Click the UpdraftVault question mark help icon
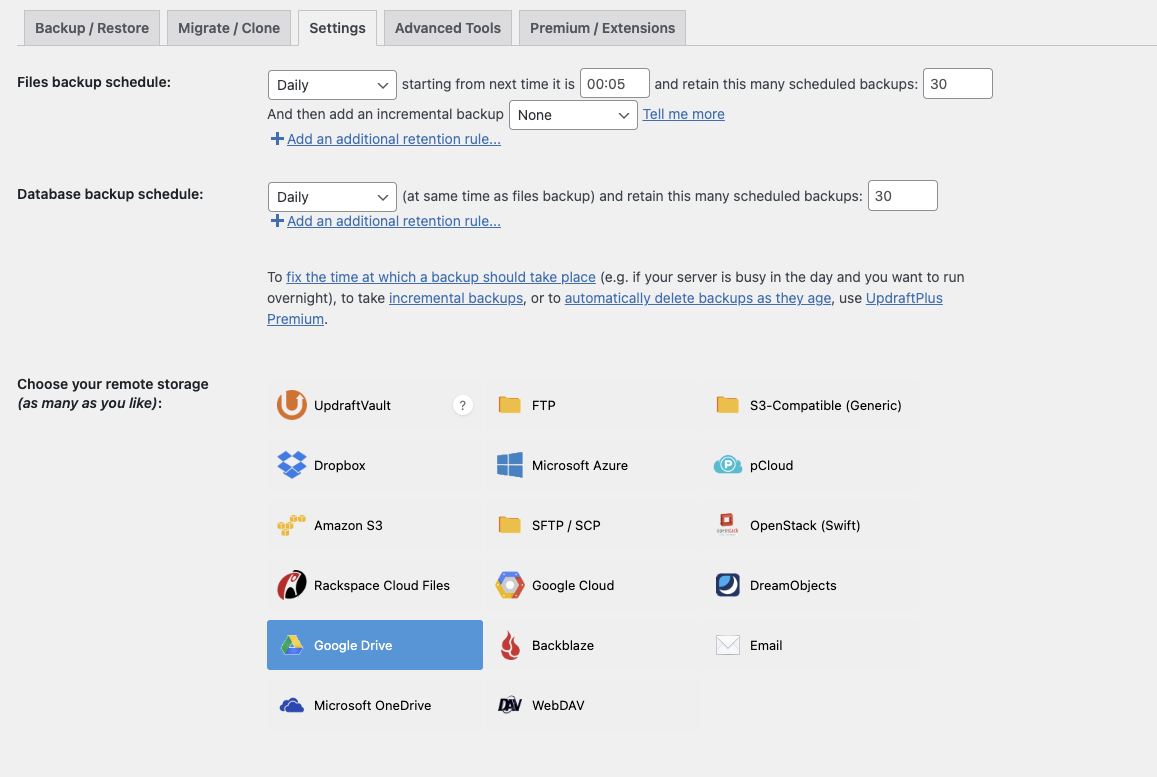Screen dimensions: 1157x777 (x=462, y=405)
